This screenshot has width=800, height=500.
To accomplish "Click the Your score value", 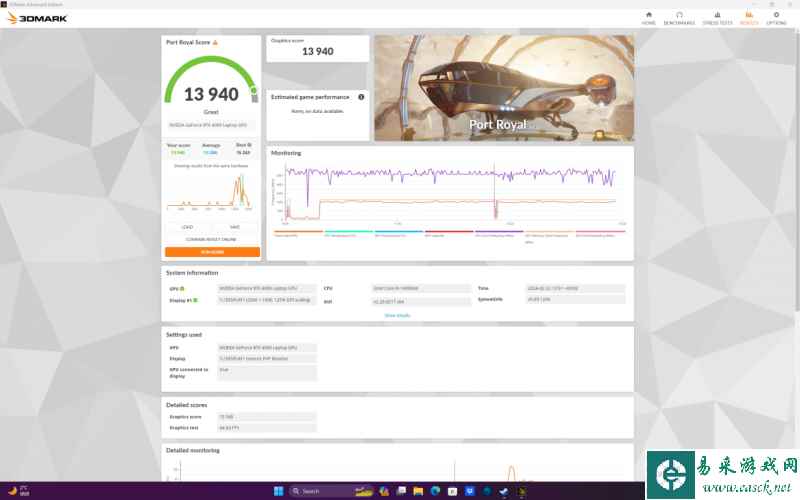I will [x=178, y=153].
